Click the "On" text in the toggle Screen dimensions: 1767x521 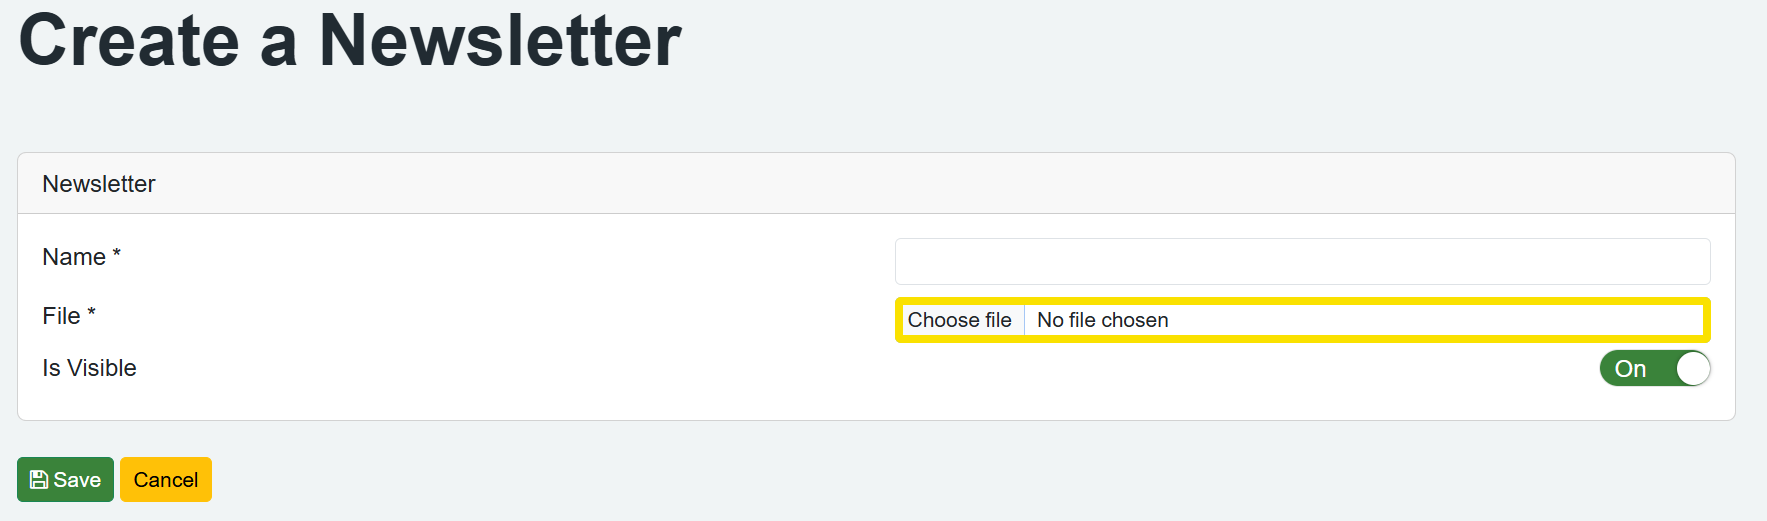coord(1630,369)
